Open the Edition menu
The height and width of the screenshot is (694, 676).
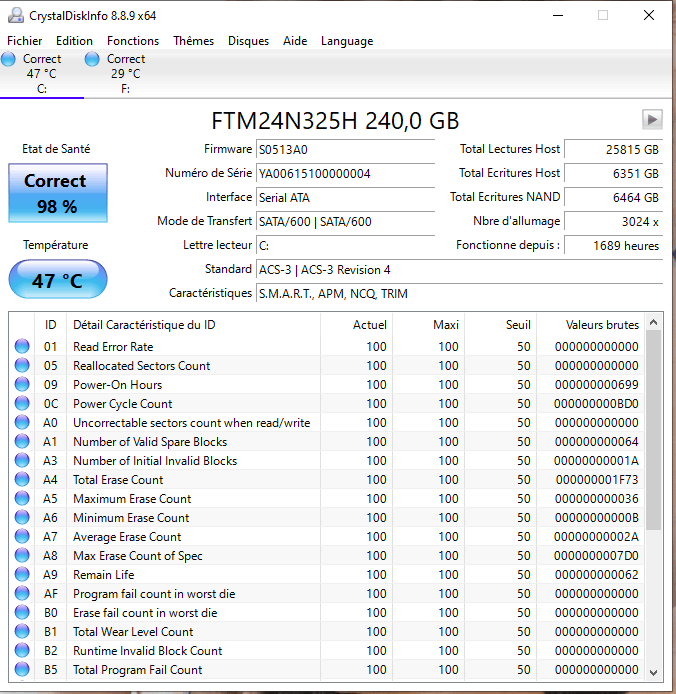pos(74,41)
